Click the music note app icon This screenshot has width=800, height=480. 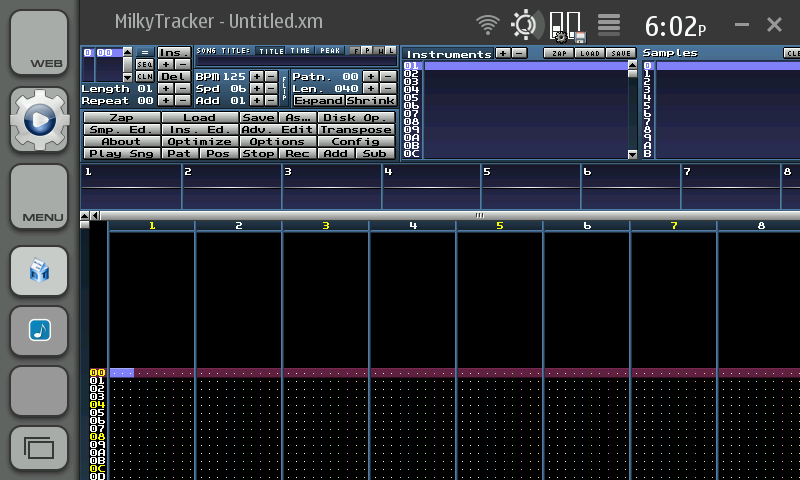coord(39,329)
